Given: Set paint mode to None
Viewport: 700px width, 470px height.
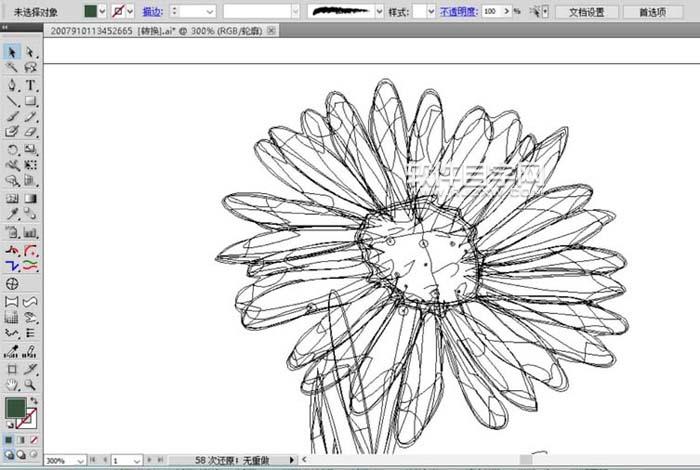Looking at the screenshot, I should pos(34,439).
